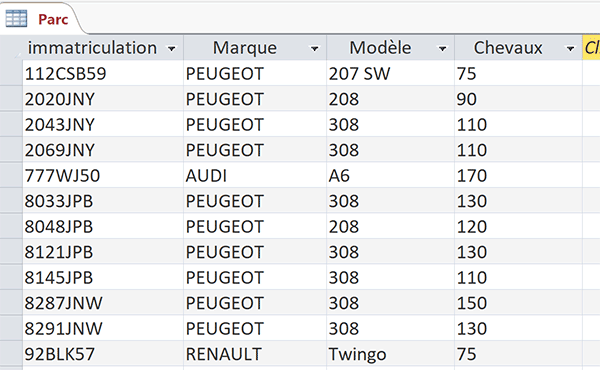The image size is (600, 370).
Task: Click PEUGEOT in the 112CSB59 row
Action: pyautogui.click(x=255, y=73)
